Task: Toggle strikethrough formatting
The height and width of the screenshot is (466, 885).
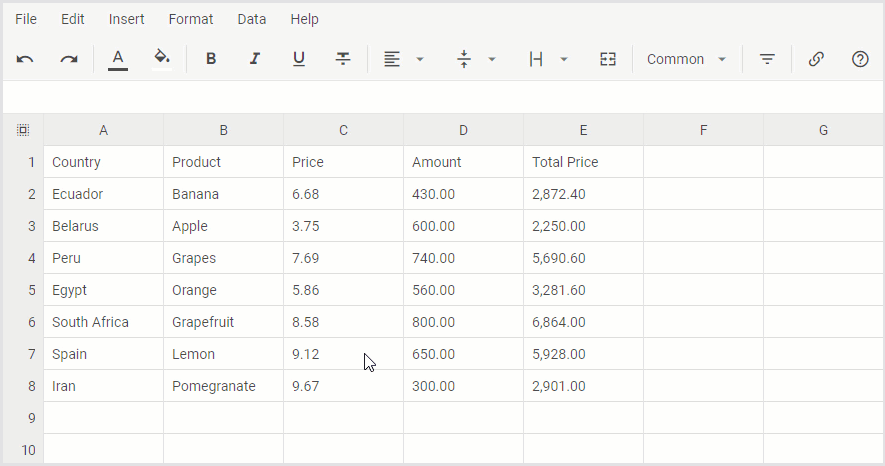Action: click(343, 59)
